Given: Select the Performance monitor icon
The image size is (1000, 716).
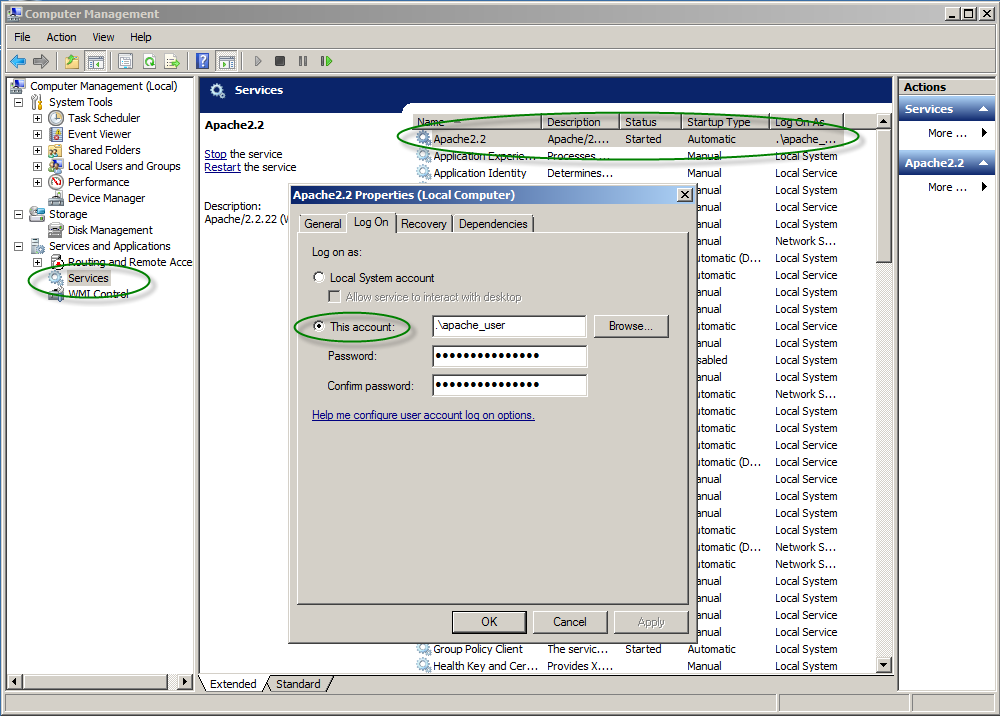Looking at the screenshot, I should (x=56, y=182).
